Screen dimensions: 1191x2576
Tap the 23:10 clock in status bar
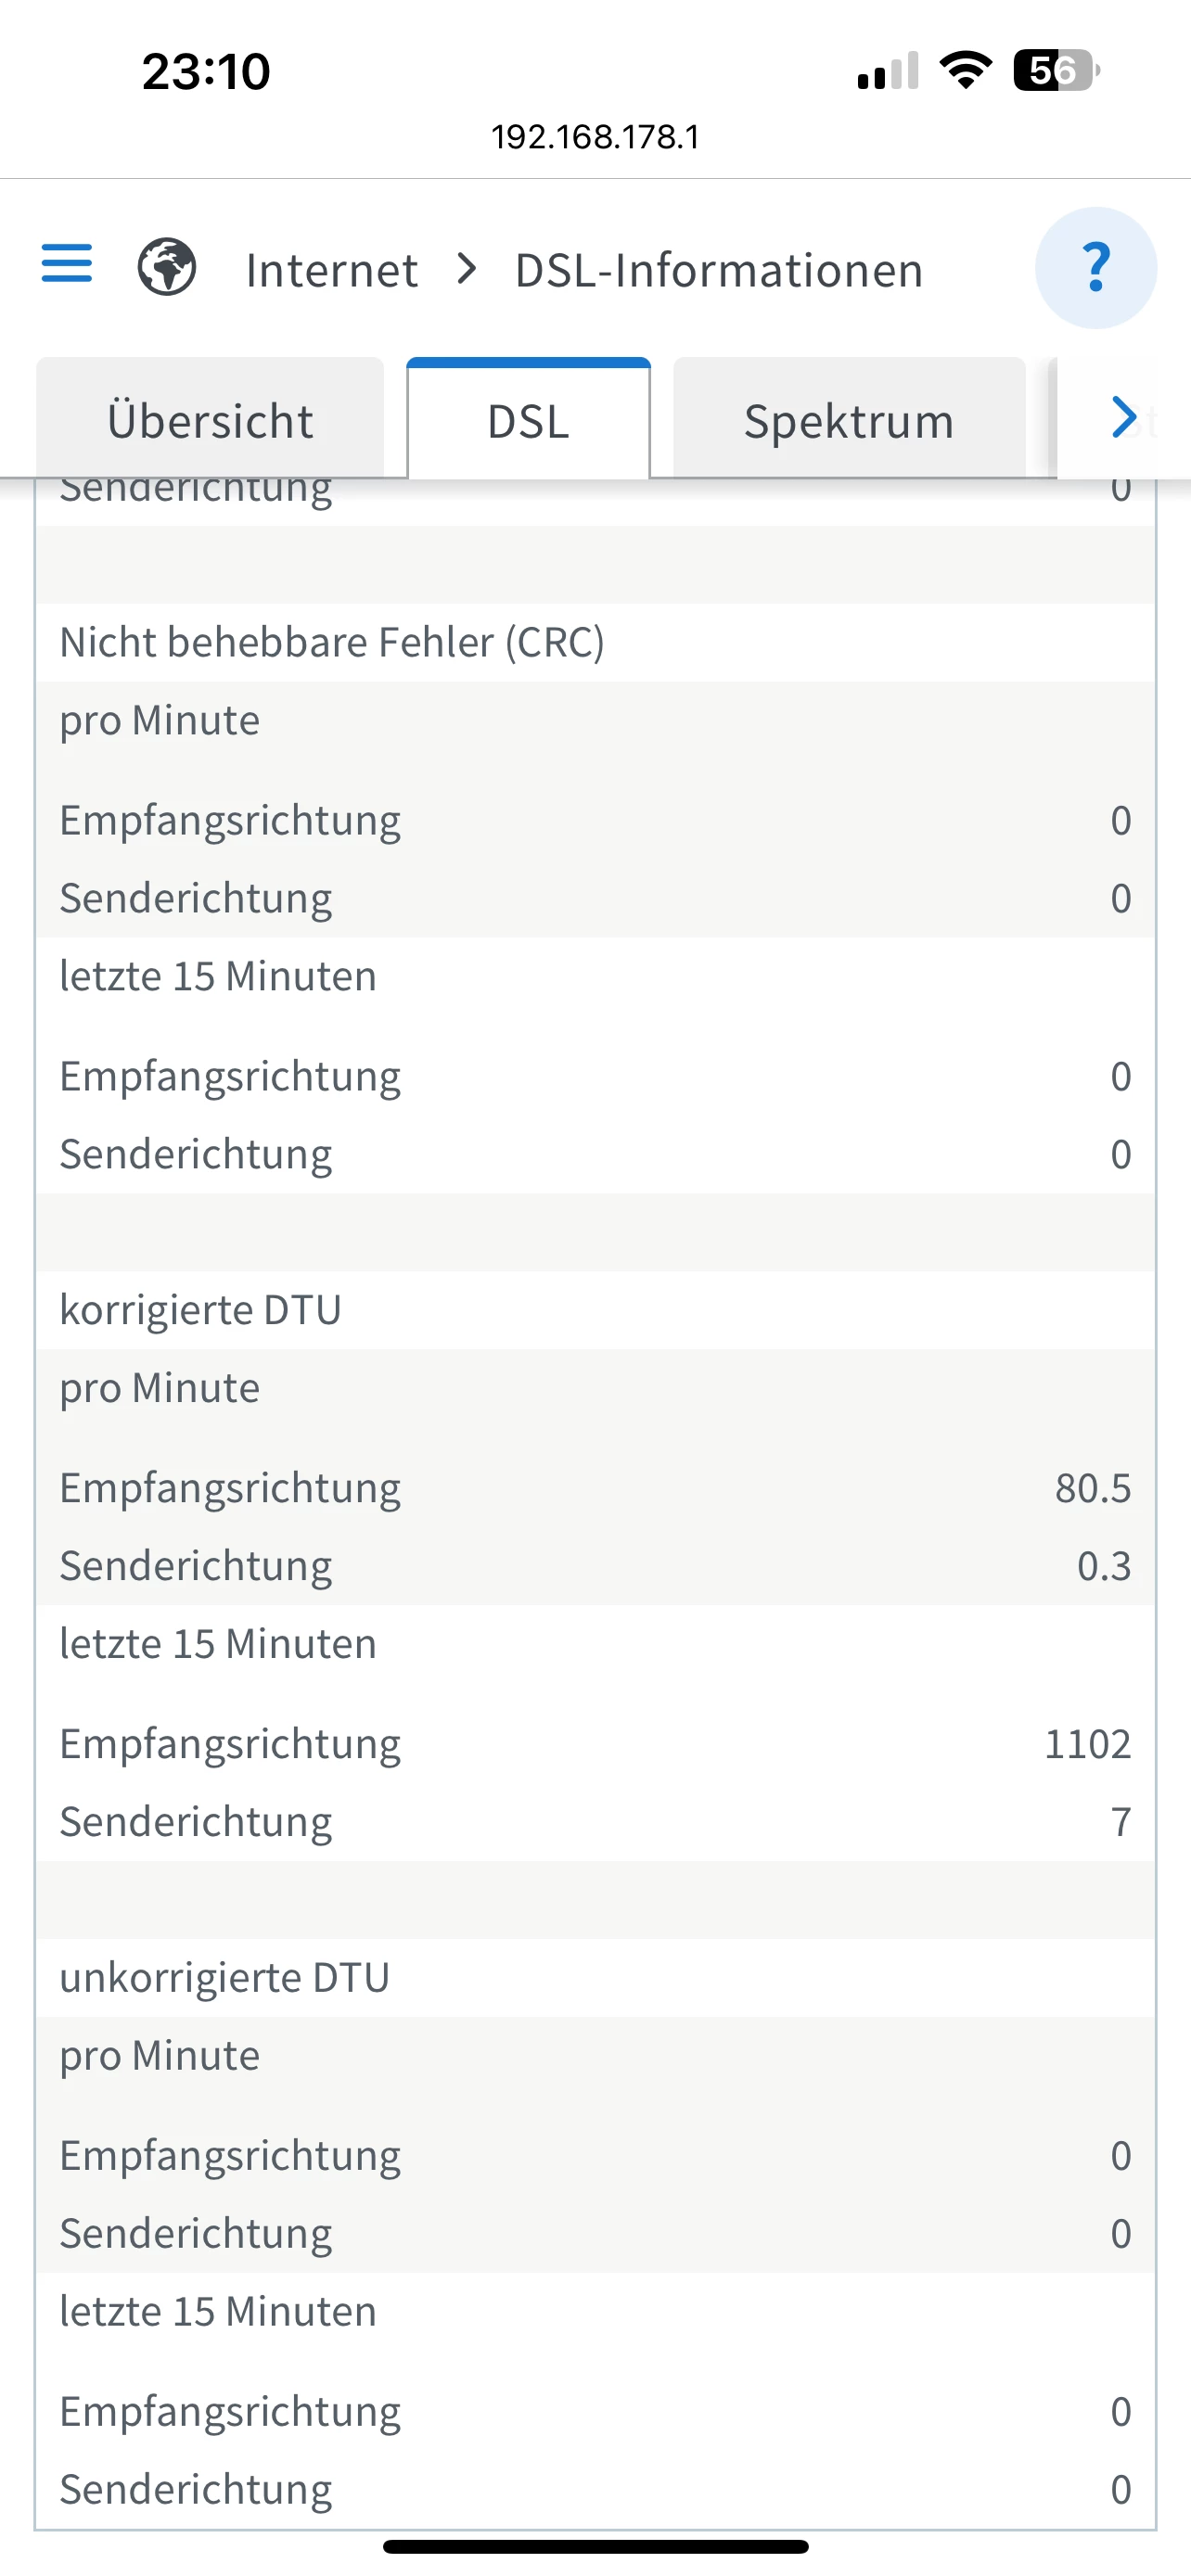(x=206, y=72)
